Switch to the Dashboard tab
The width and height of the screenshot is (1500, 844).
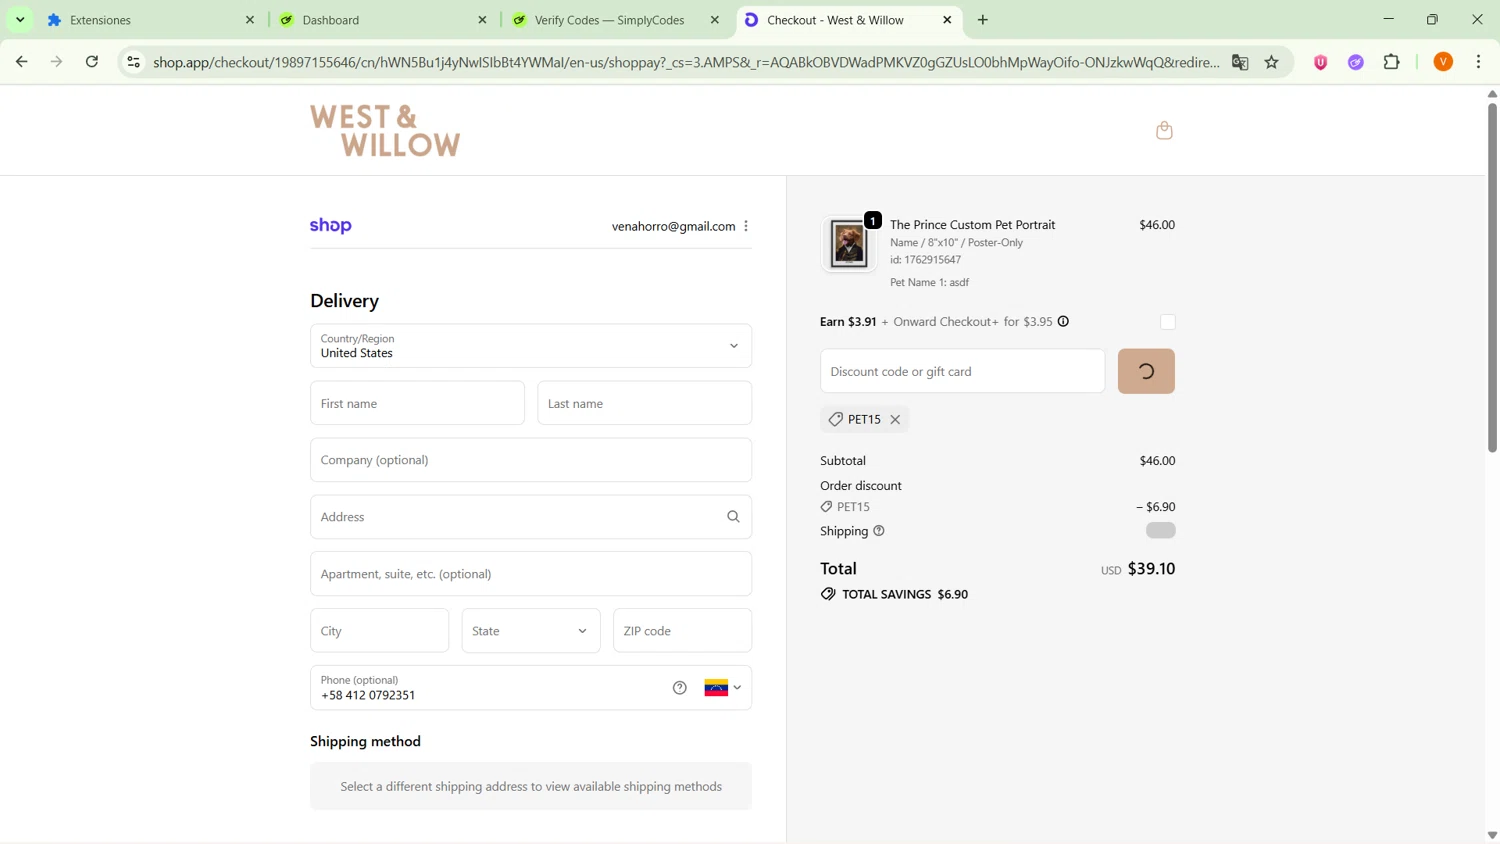point(383,20)
